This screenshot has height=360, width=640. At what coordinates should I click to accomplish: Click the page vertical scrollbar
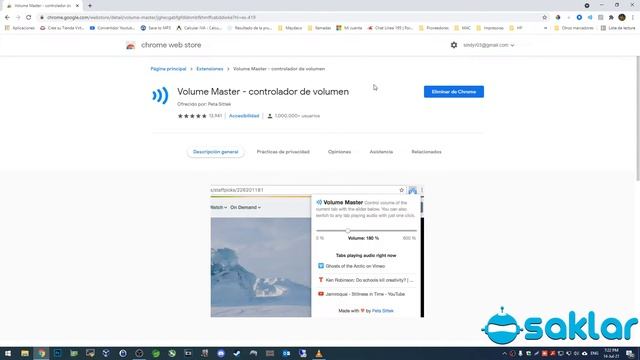coord(638,118)
